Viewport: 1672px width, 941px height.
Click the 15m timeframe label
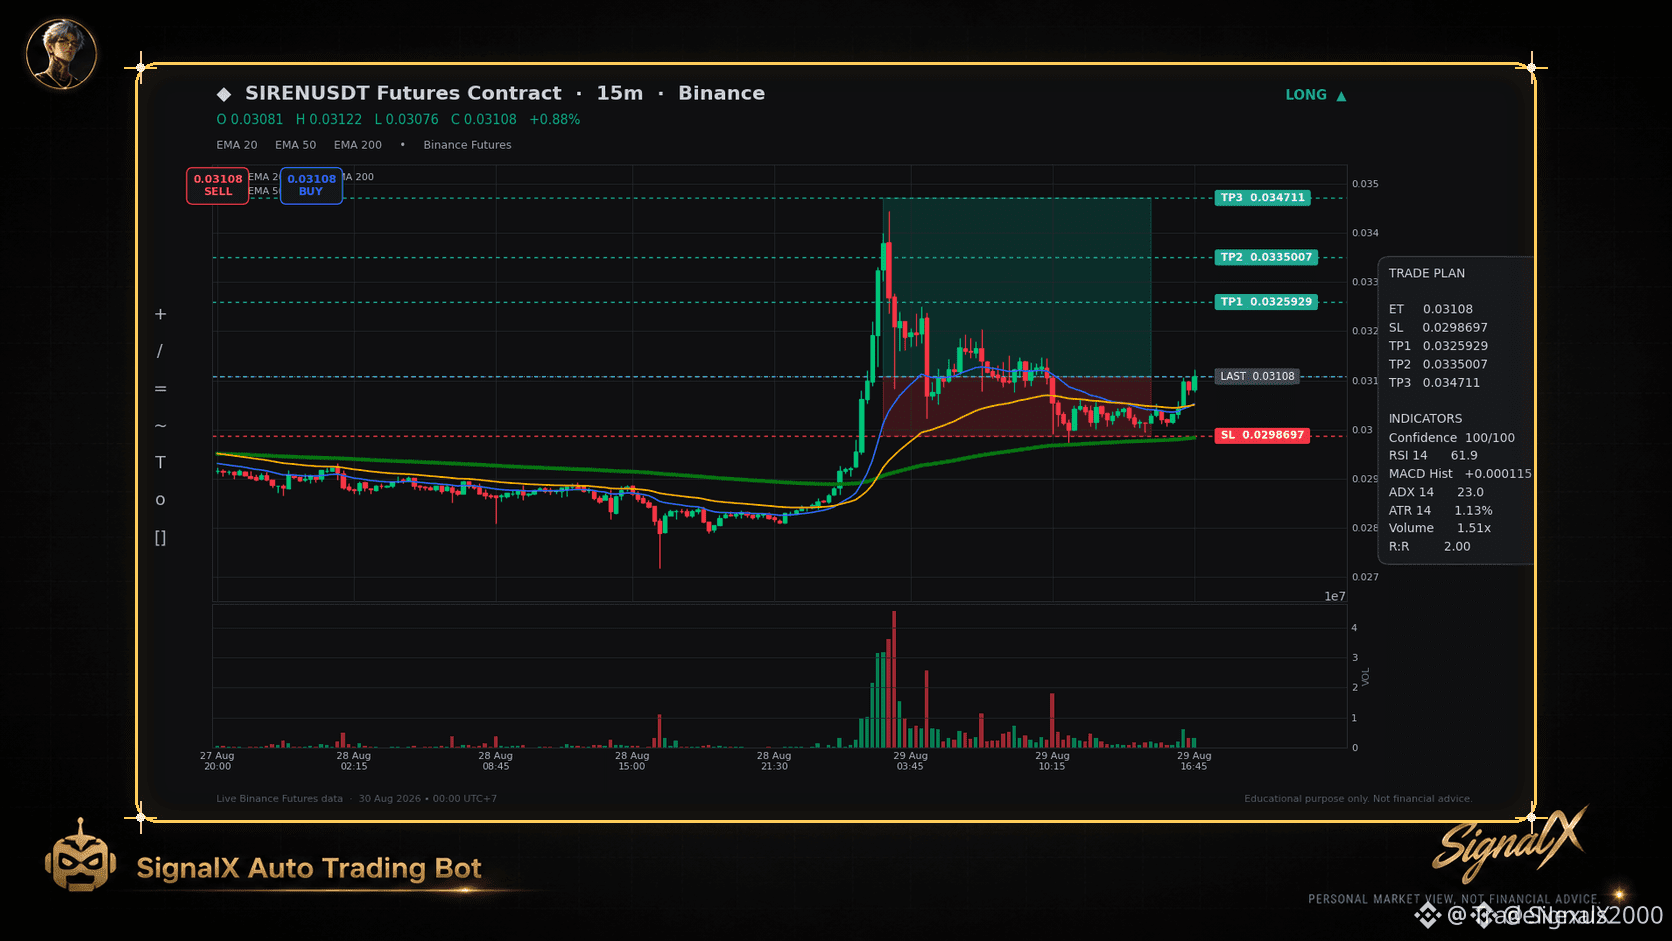click(x=620, y=93)
